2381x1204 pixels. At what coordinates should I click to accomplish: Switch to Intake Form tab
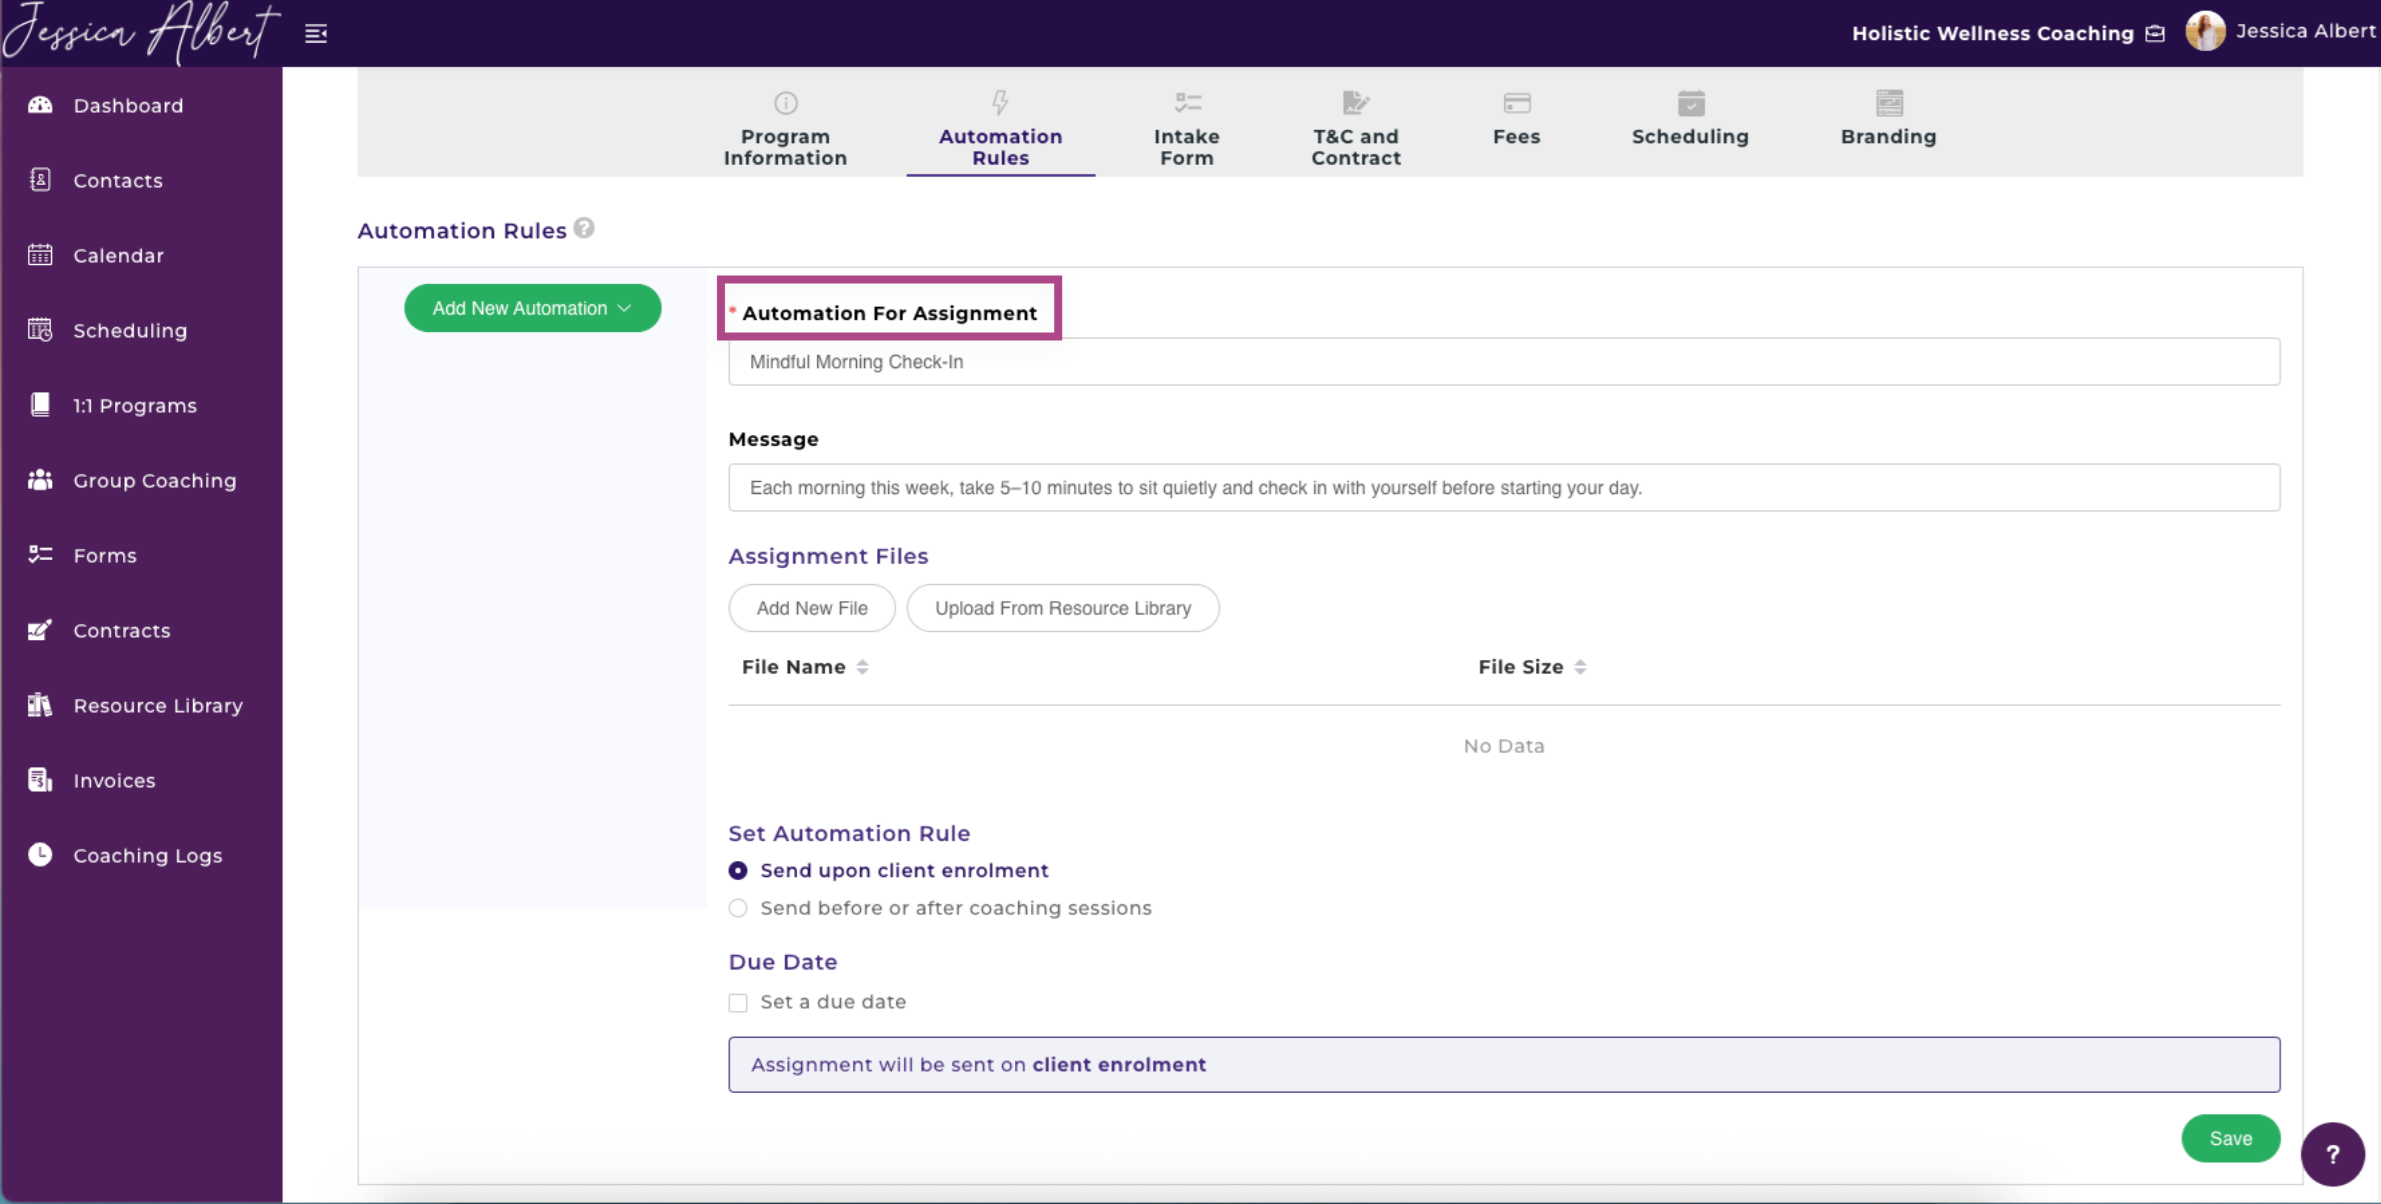pyautogui.click(x=1187, y=147)
